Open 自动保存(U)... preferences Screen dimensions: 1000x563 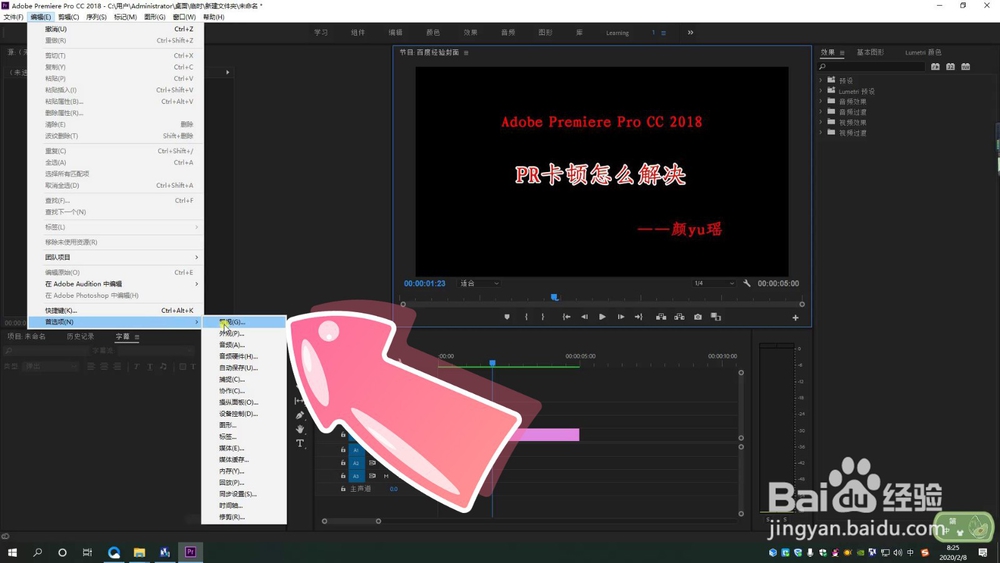point(244,368)
